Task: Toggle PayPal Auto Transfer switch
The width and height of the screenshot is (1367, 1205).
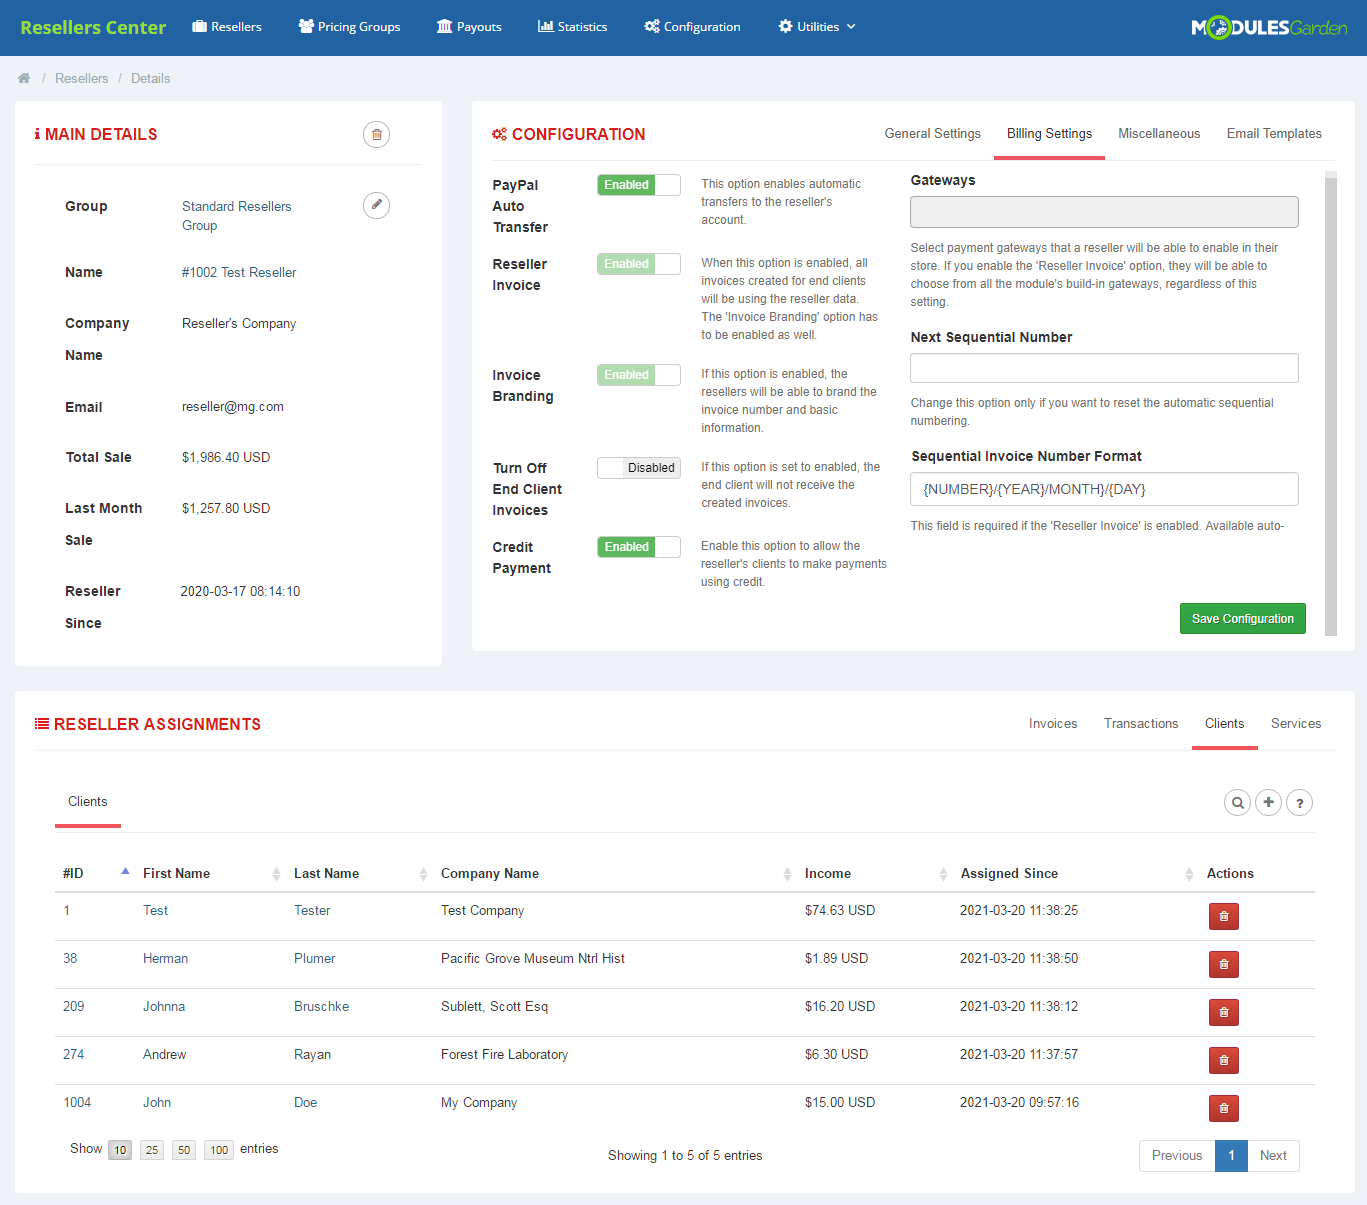Action: click(x=639, y=185)
